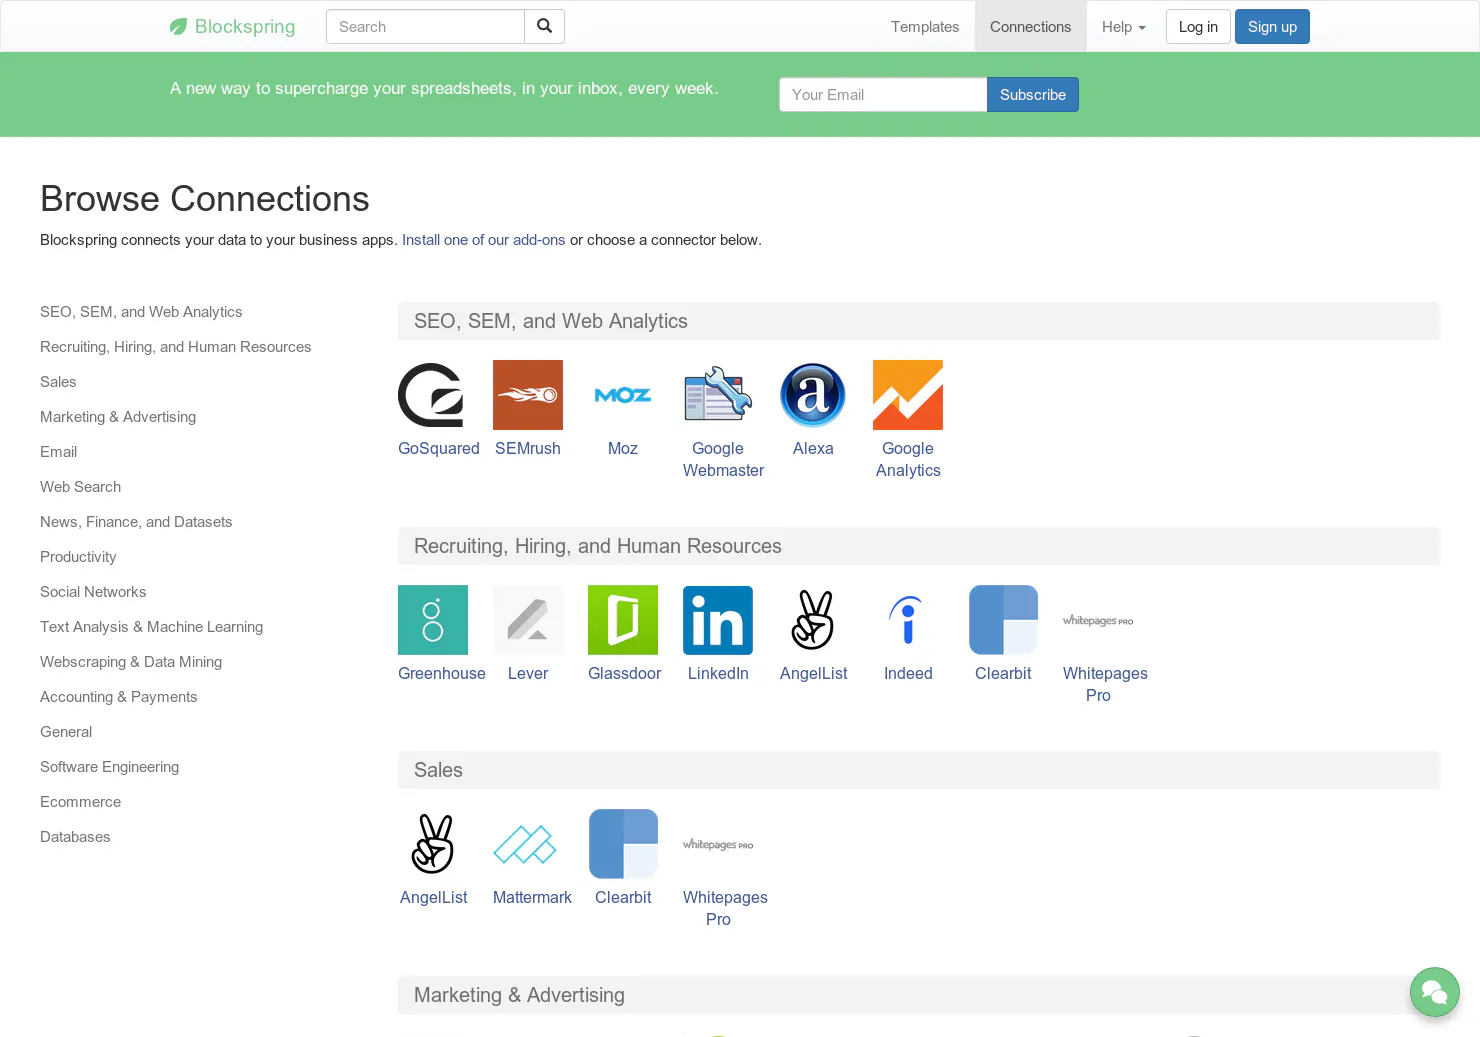This screenshot has height=1037, width=1480.
Task: Open the GoSquared connector icon
Action: click(x=433, y=395)
